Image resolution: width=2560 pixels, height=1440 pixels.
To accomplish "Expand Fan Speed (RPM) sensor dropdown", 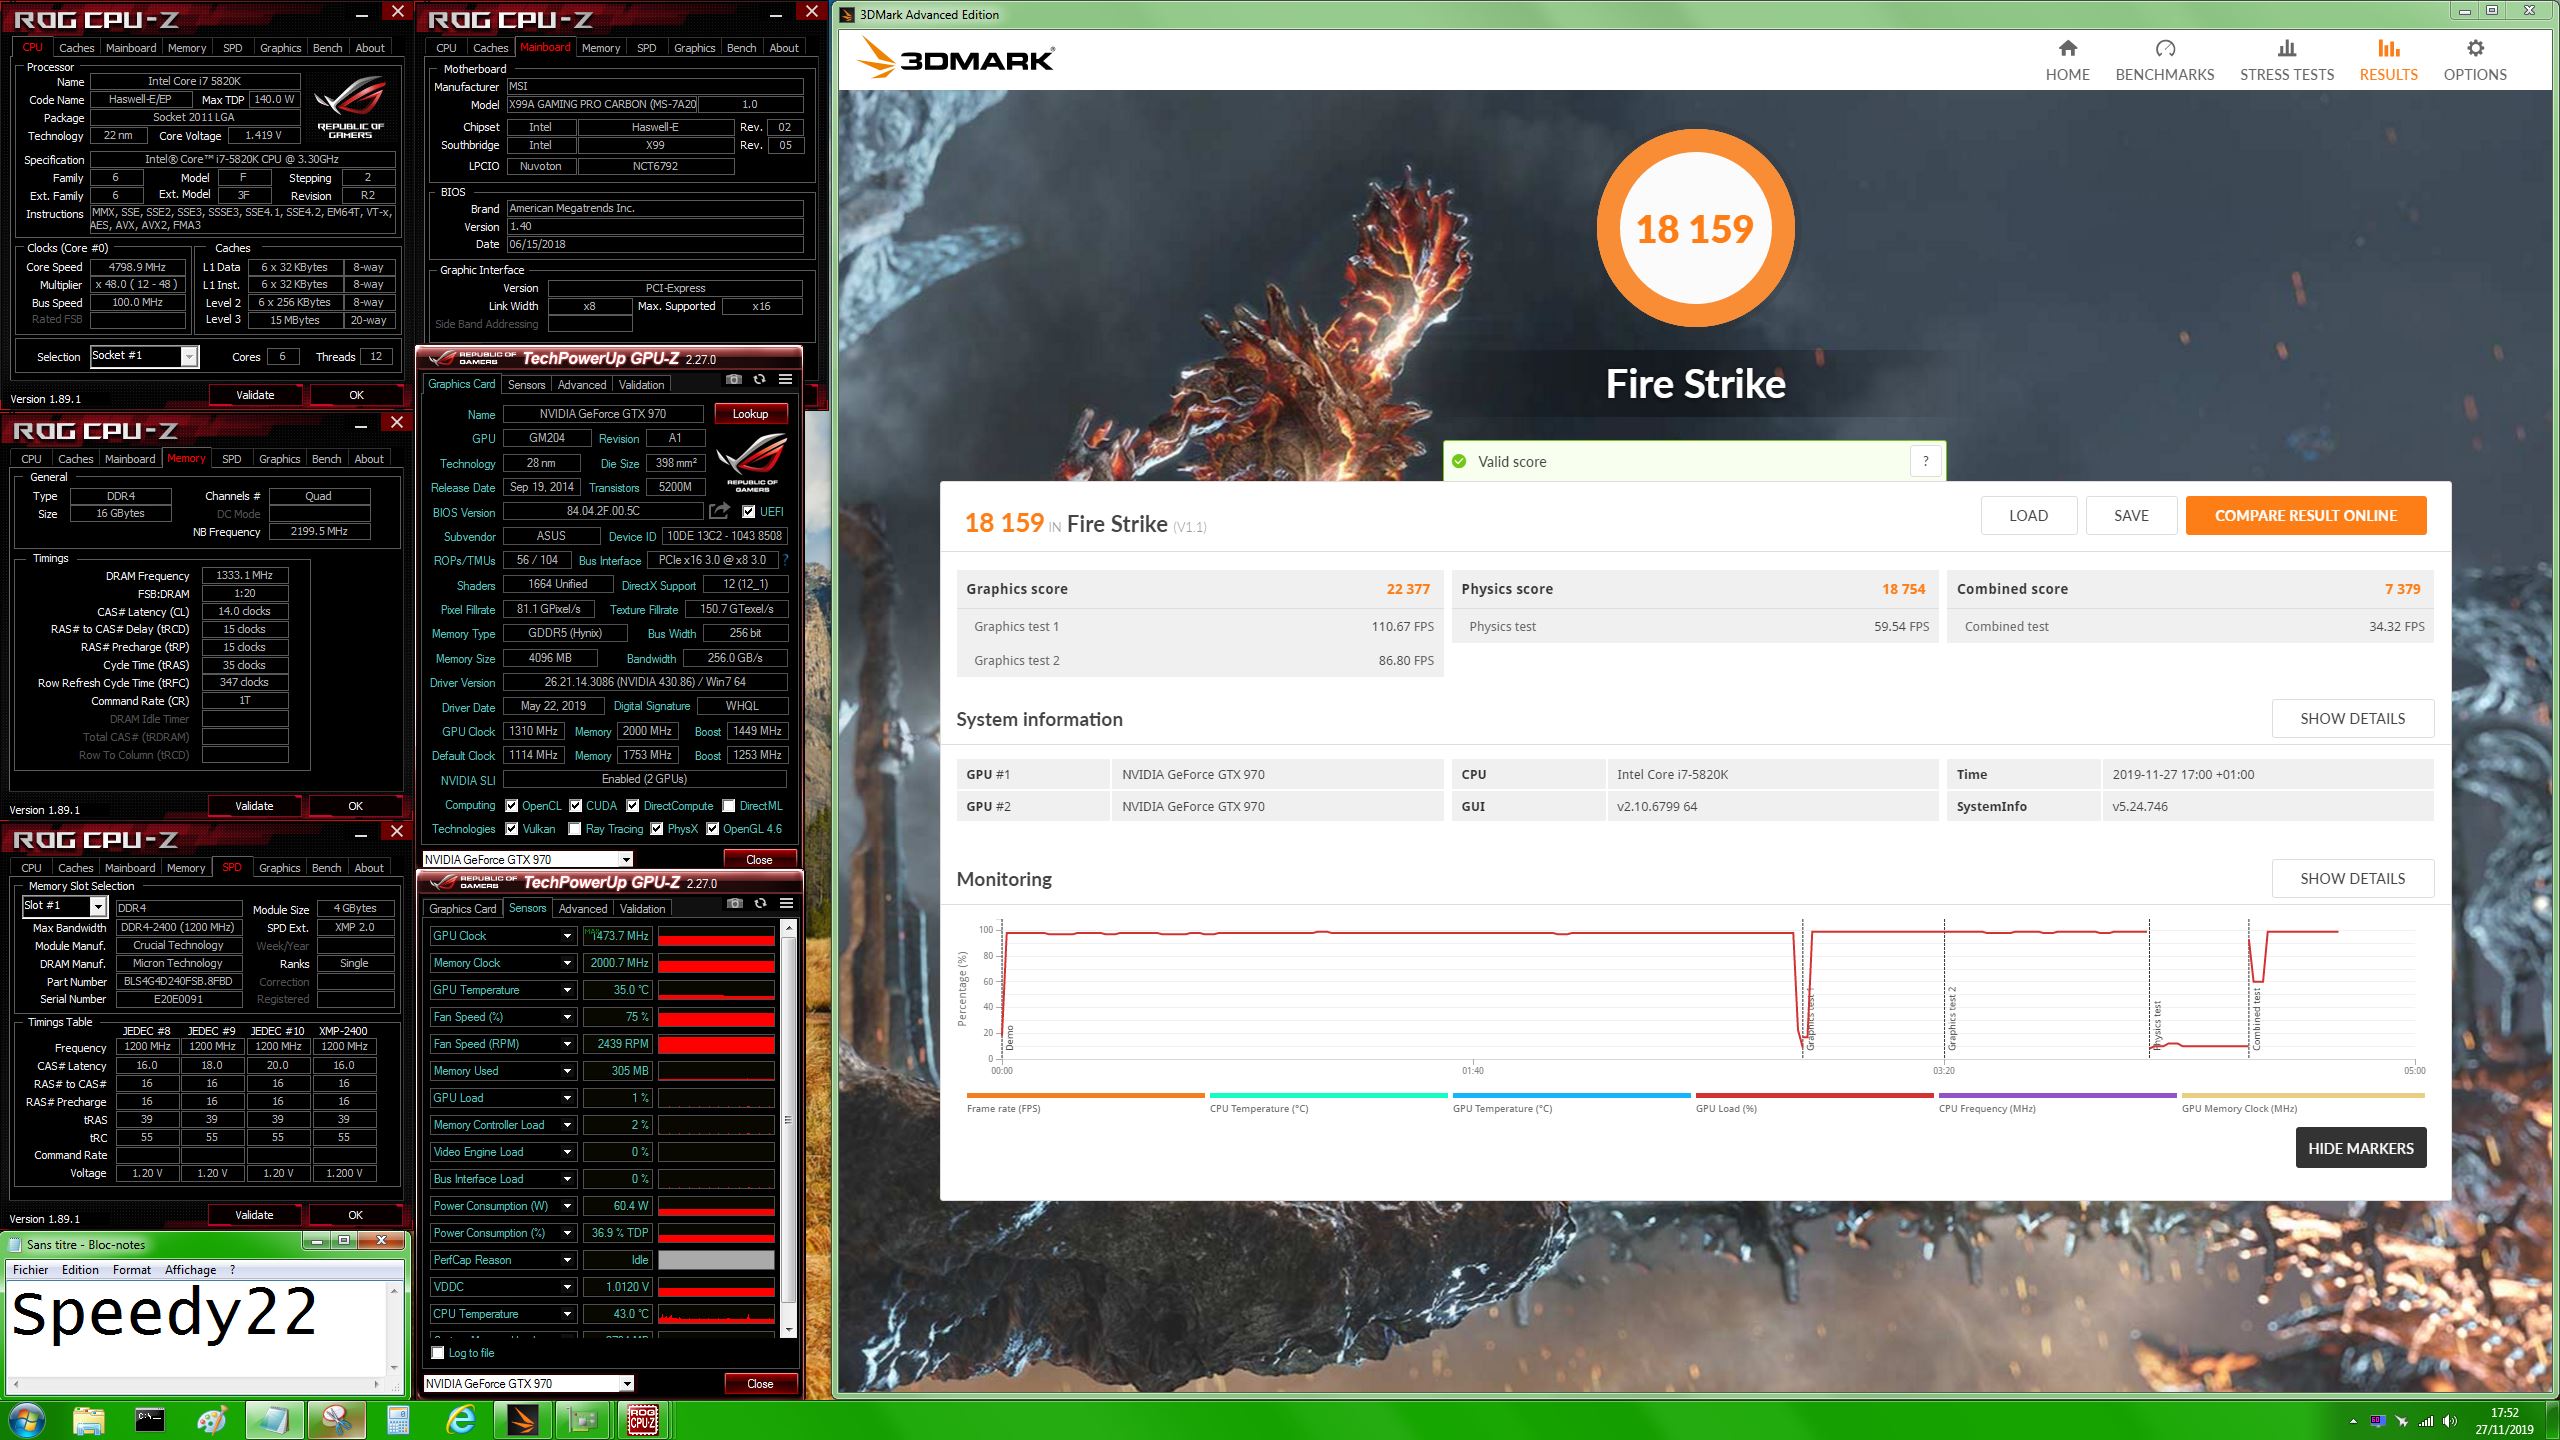I will coord(567,1044).
